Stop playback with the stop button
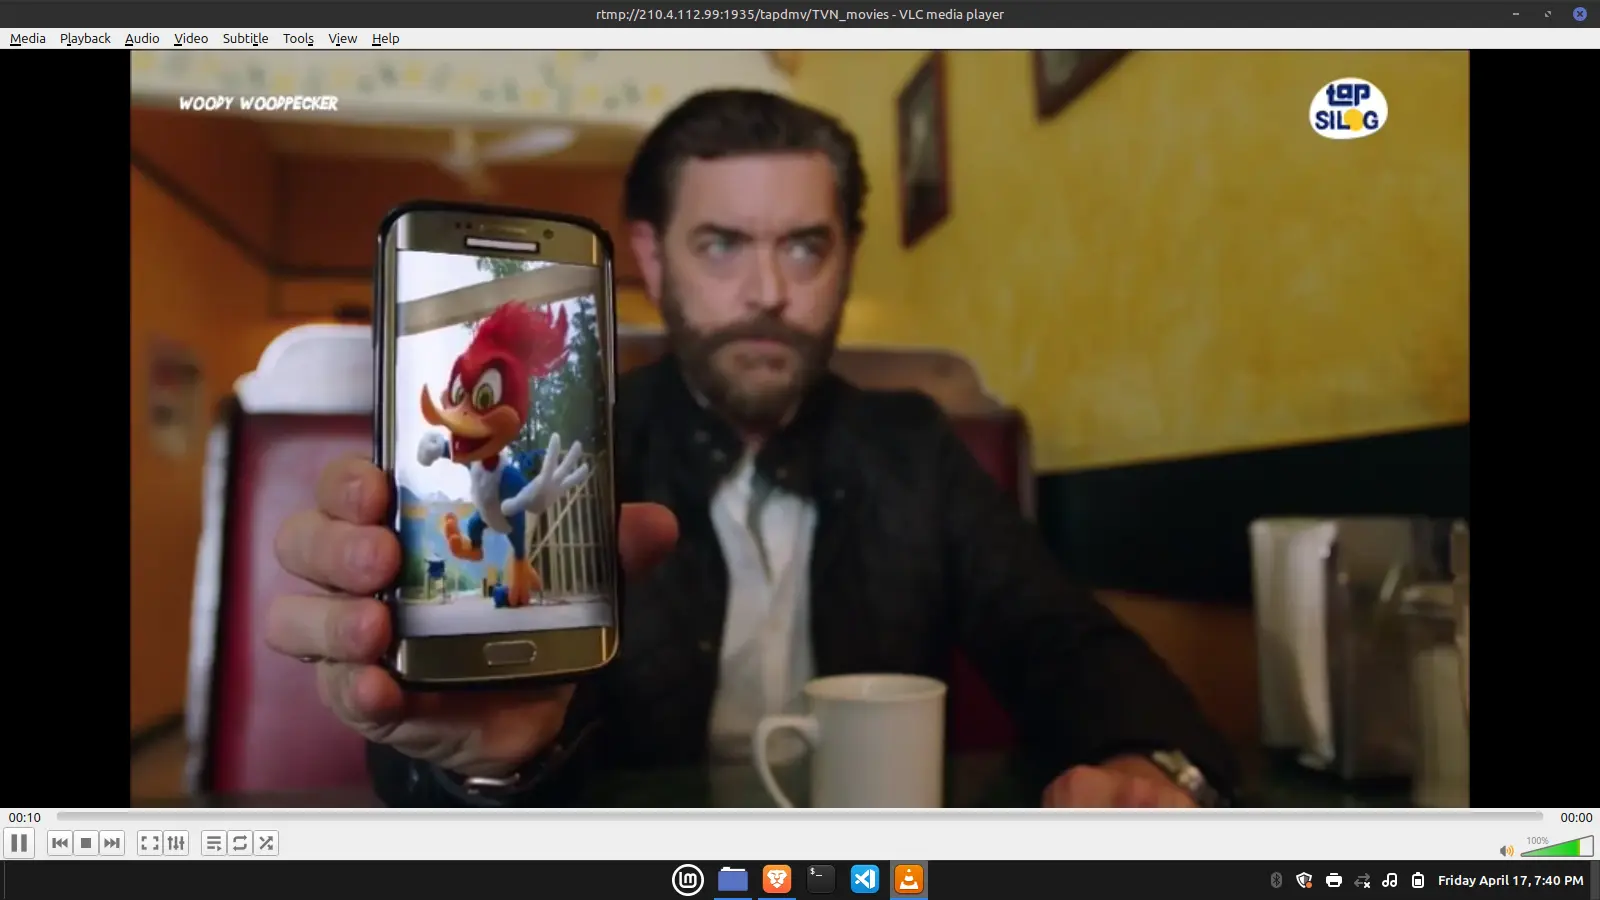The height and width of the screenshot is (900, 1600). click(86, 843)
